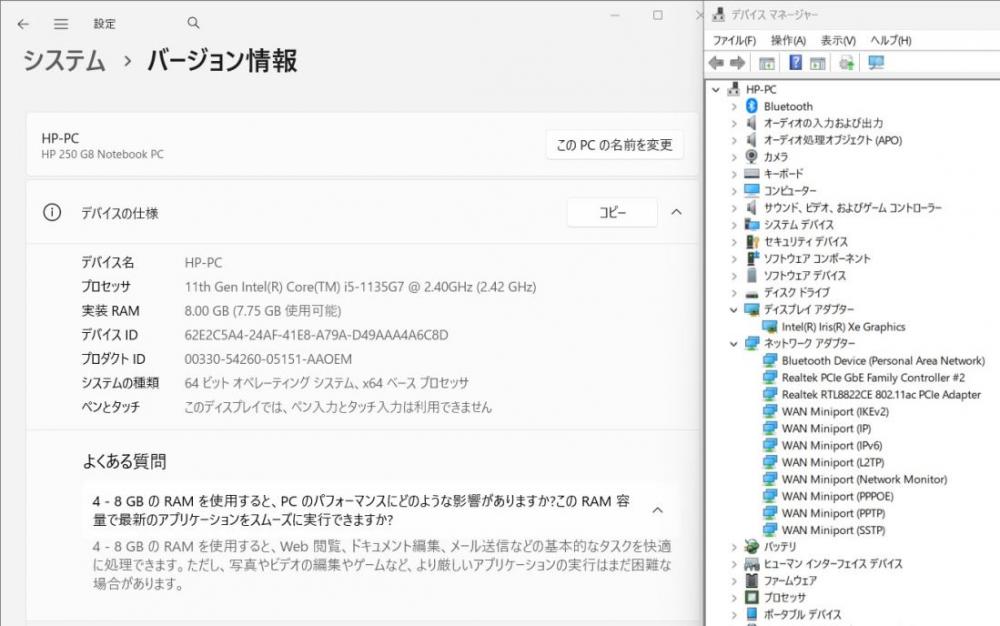Click the Intel Iris Xe Graphics adapter icon
The width and height of the screenshot is (1000, 626).
770,326
